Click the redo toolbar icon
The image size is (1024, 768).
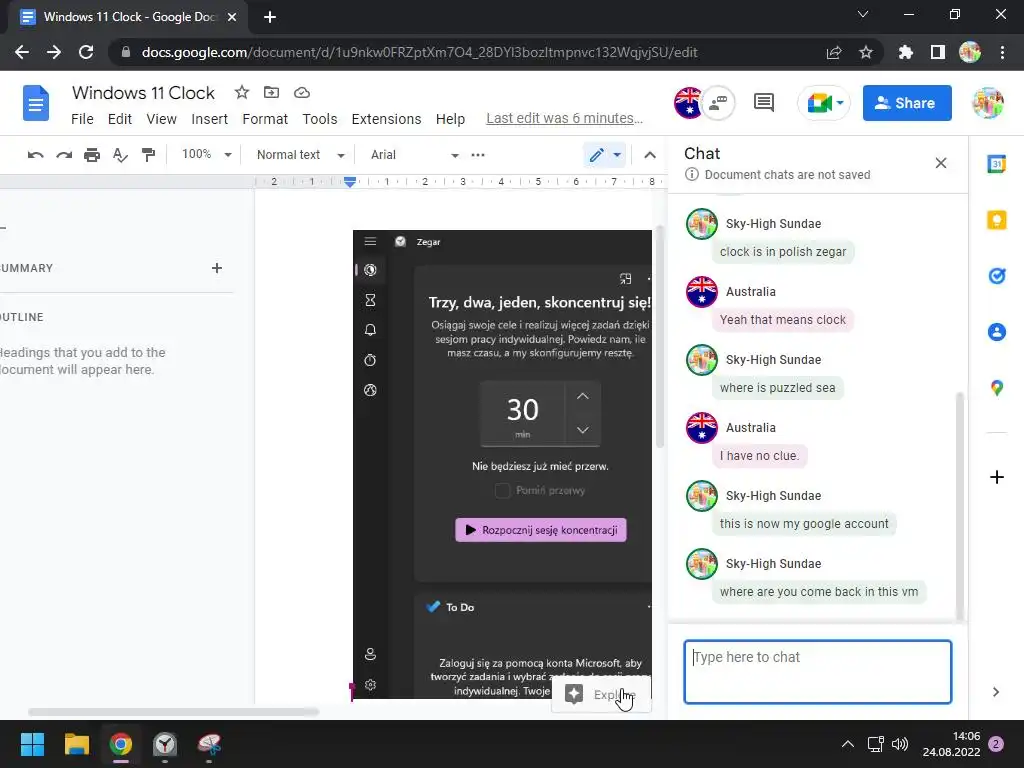coord(64,155)
